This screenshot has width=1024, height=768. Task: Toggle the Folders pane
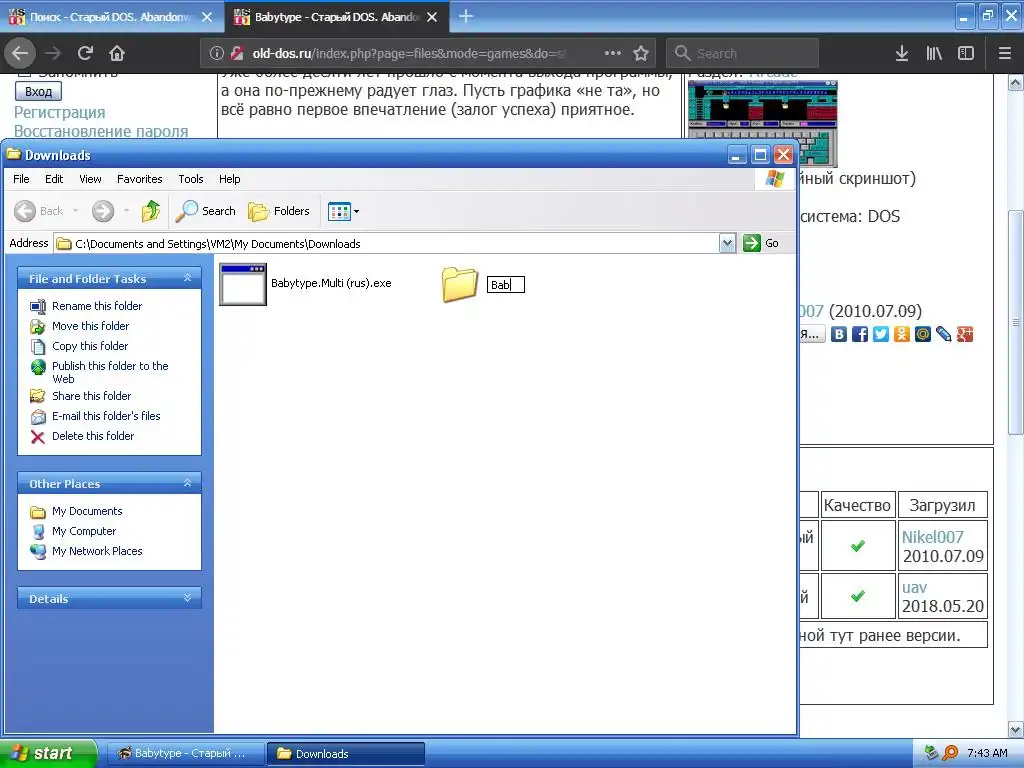click(x=279, y=211)
